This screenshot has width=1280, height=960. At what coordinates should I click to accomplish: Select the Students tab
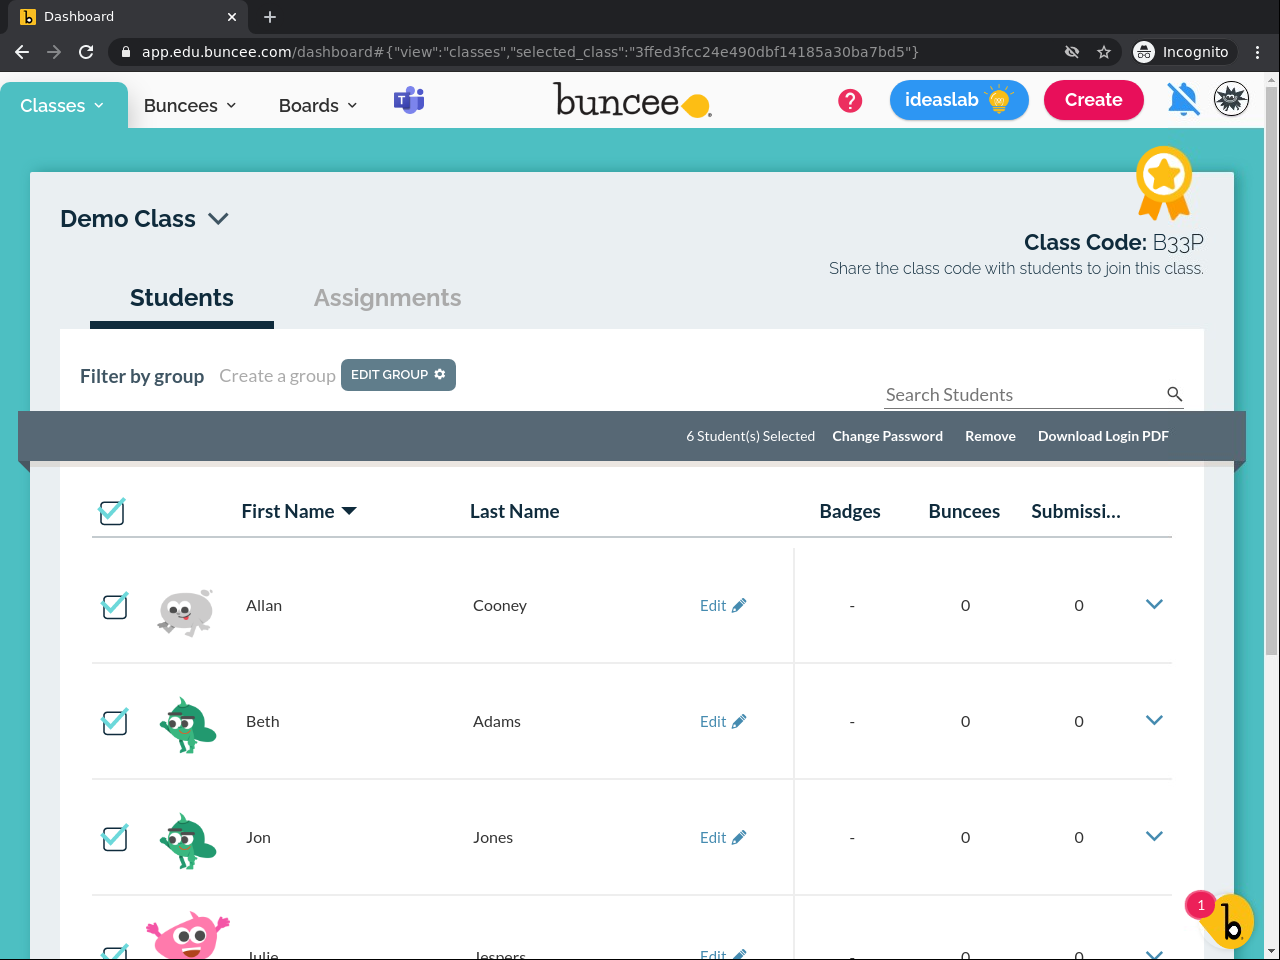tap(182, 298)
